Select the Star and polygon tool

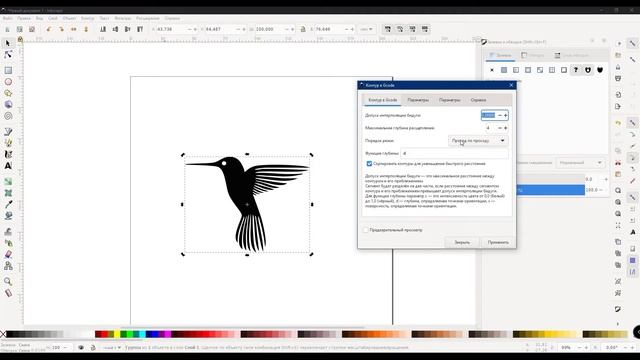[8, 93]
